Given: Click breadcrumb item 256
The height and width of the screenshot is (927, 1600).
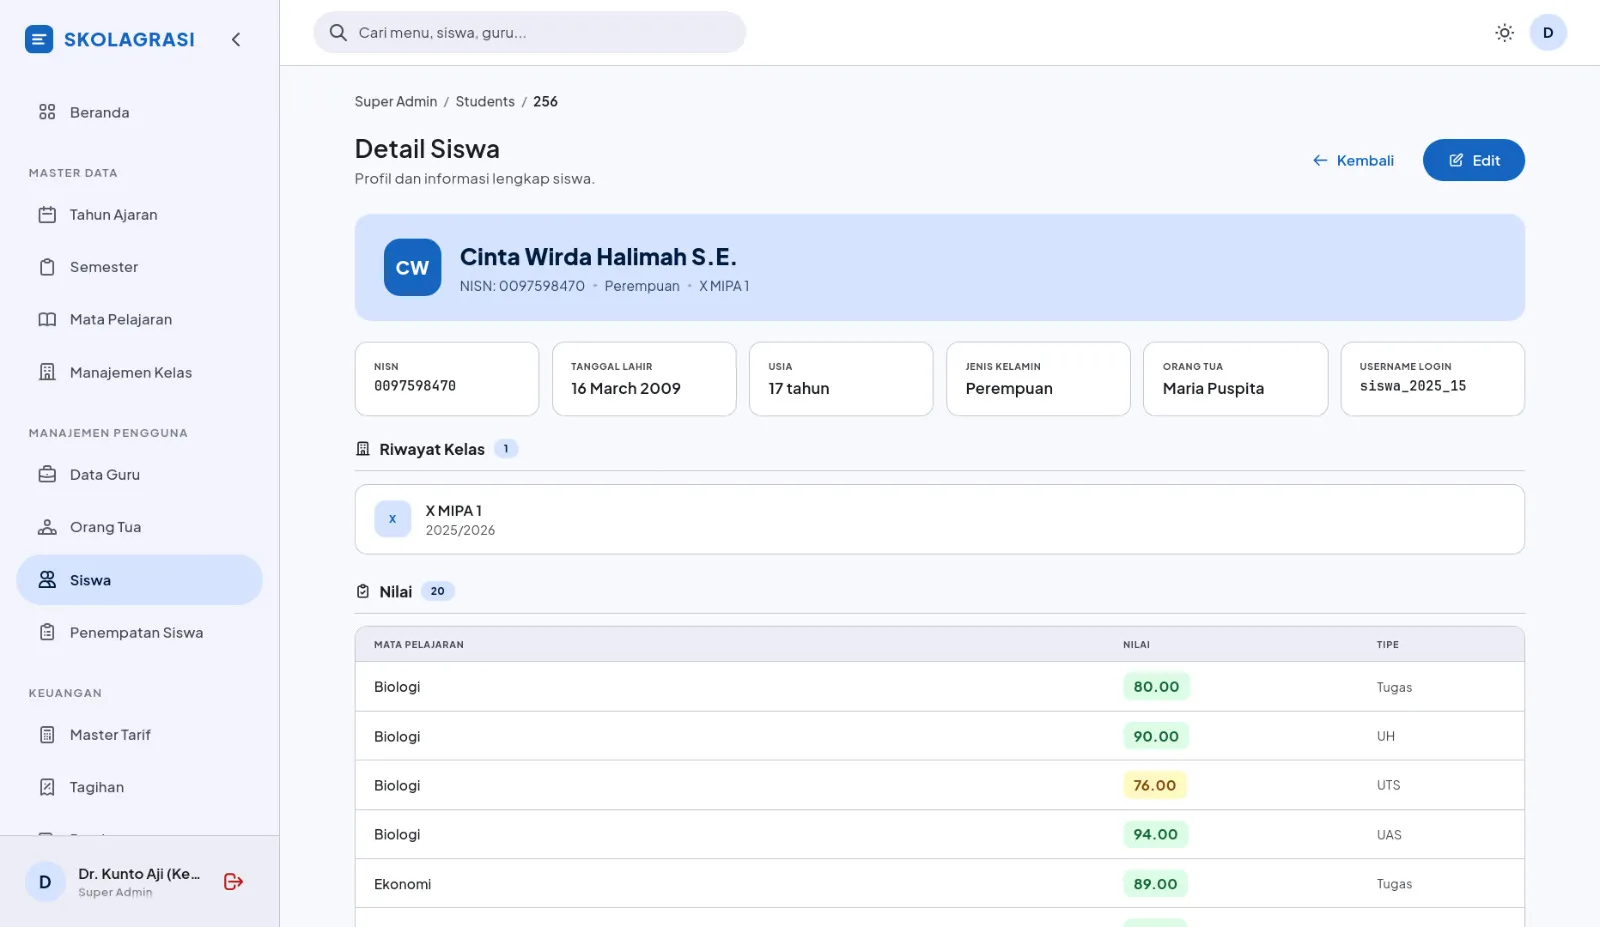Looking at the screenshot, I should (545, 102).
